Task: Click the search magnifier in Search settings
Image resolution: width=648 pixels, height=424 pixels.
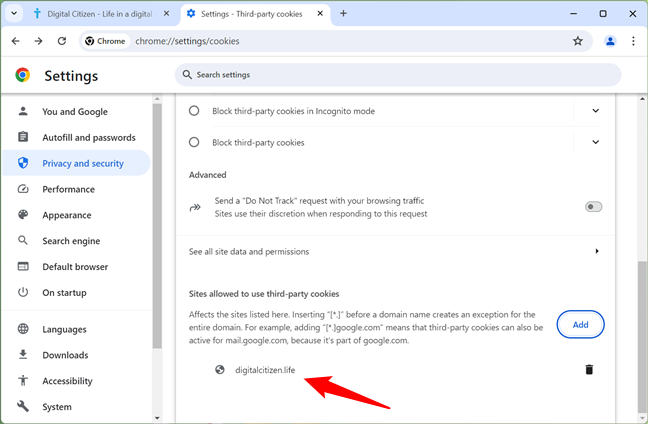Action: click(187, 75)
